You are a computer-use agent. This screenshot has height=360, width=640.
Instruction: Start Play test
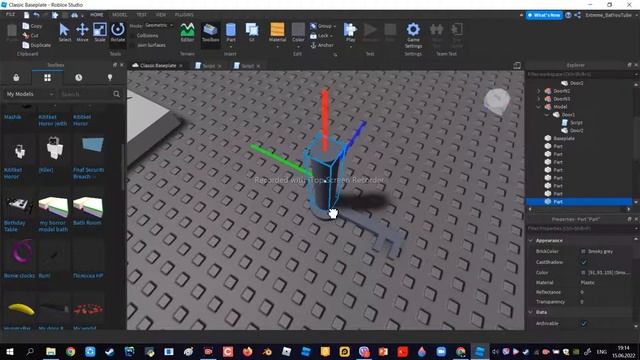click(350, 32)
